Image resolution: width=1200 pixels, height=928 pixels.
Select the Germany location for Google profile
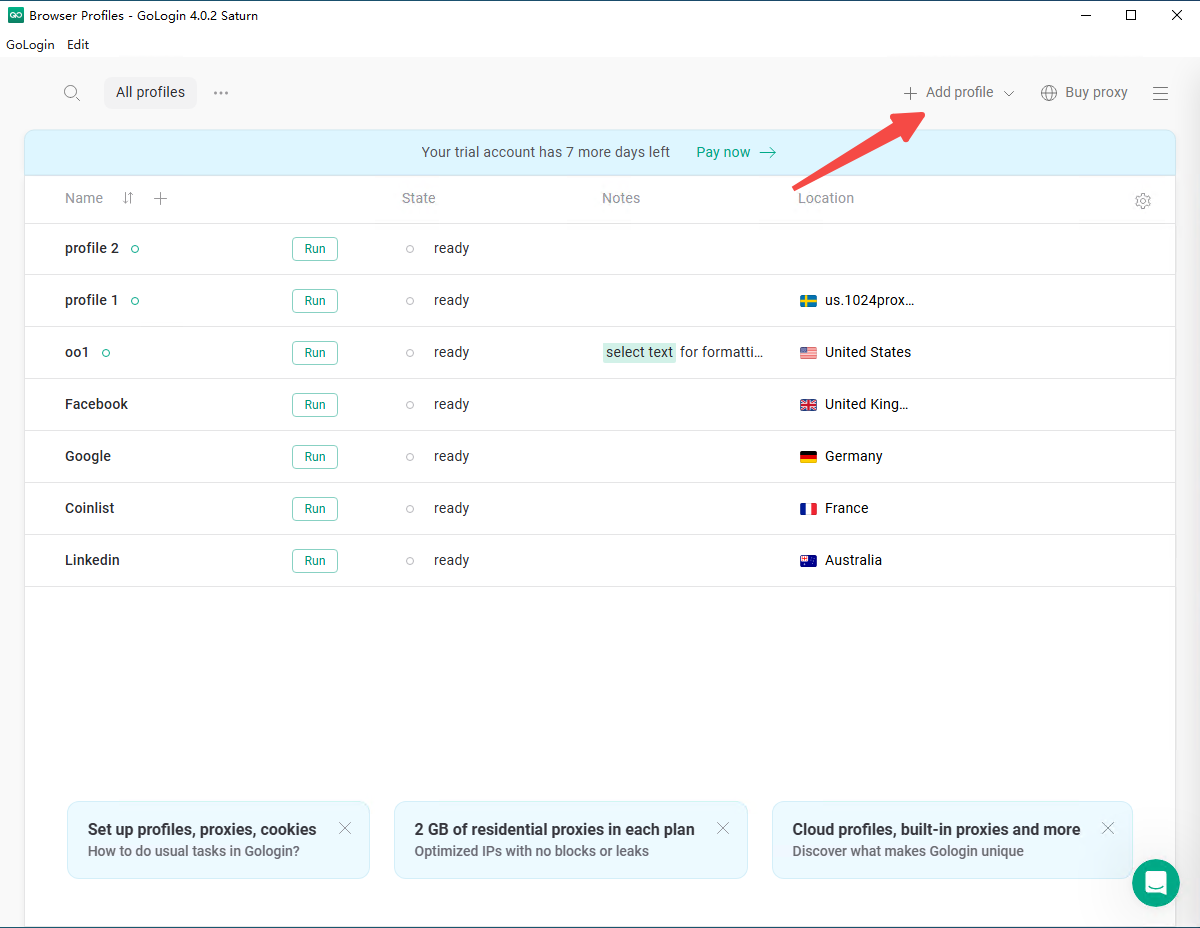click(852, 456)
